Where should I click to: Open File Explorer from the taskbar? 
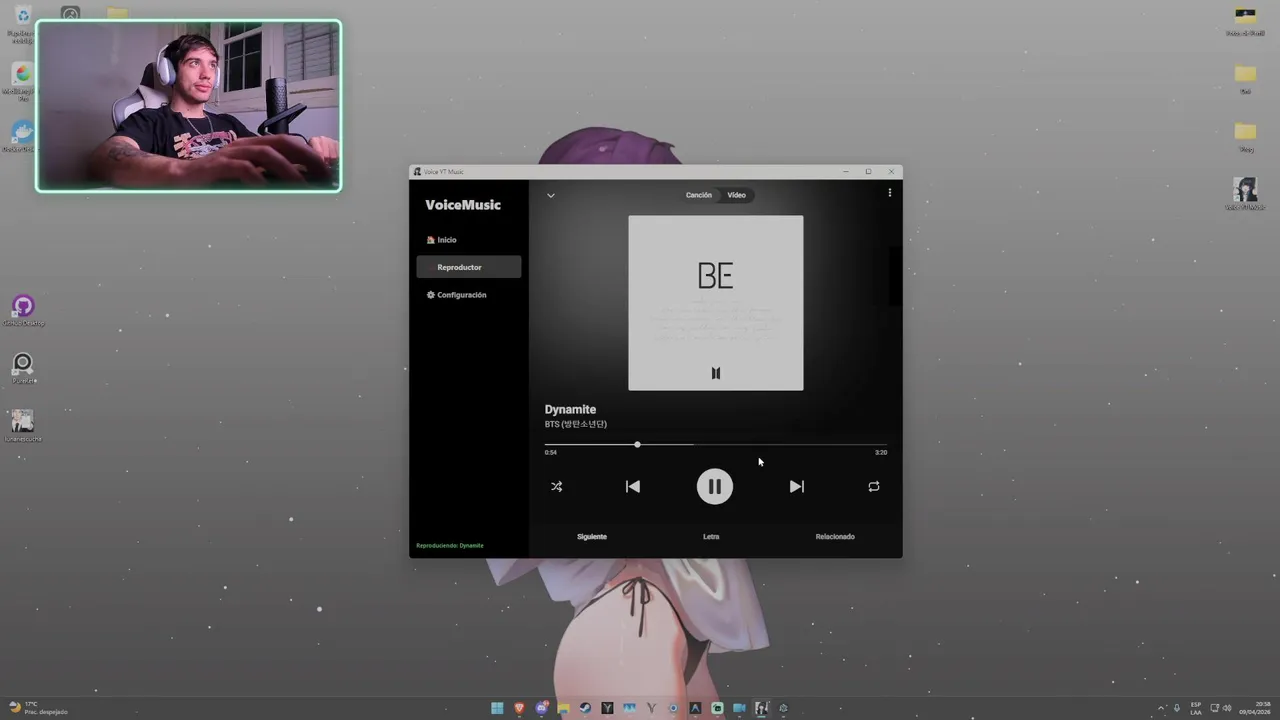pos(563,708)
